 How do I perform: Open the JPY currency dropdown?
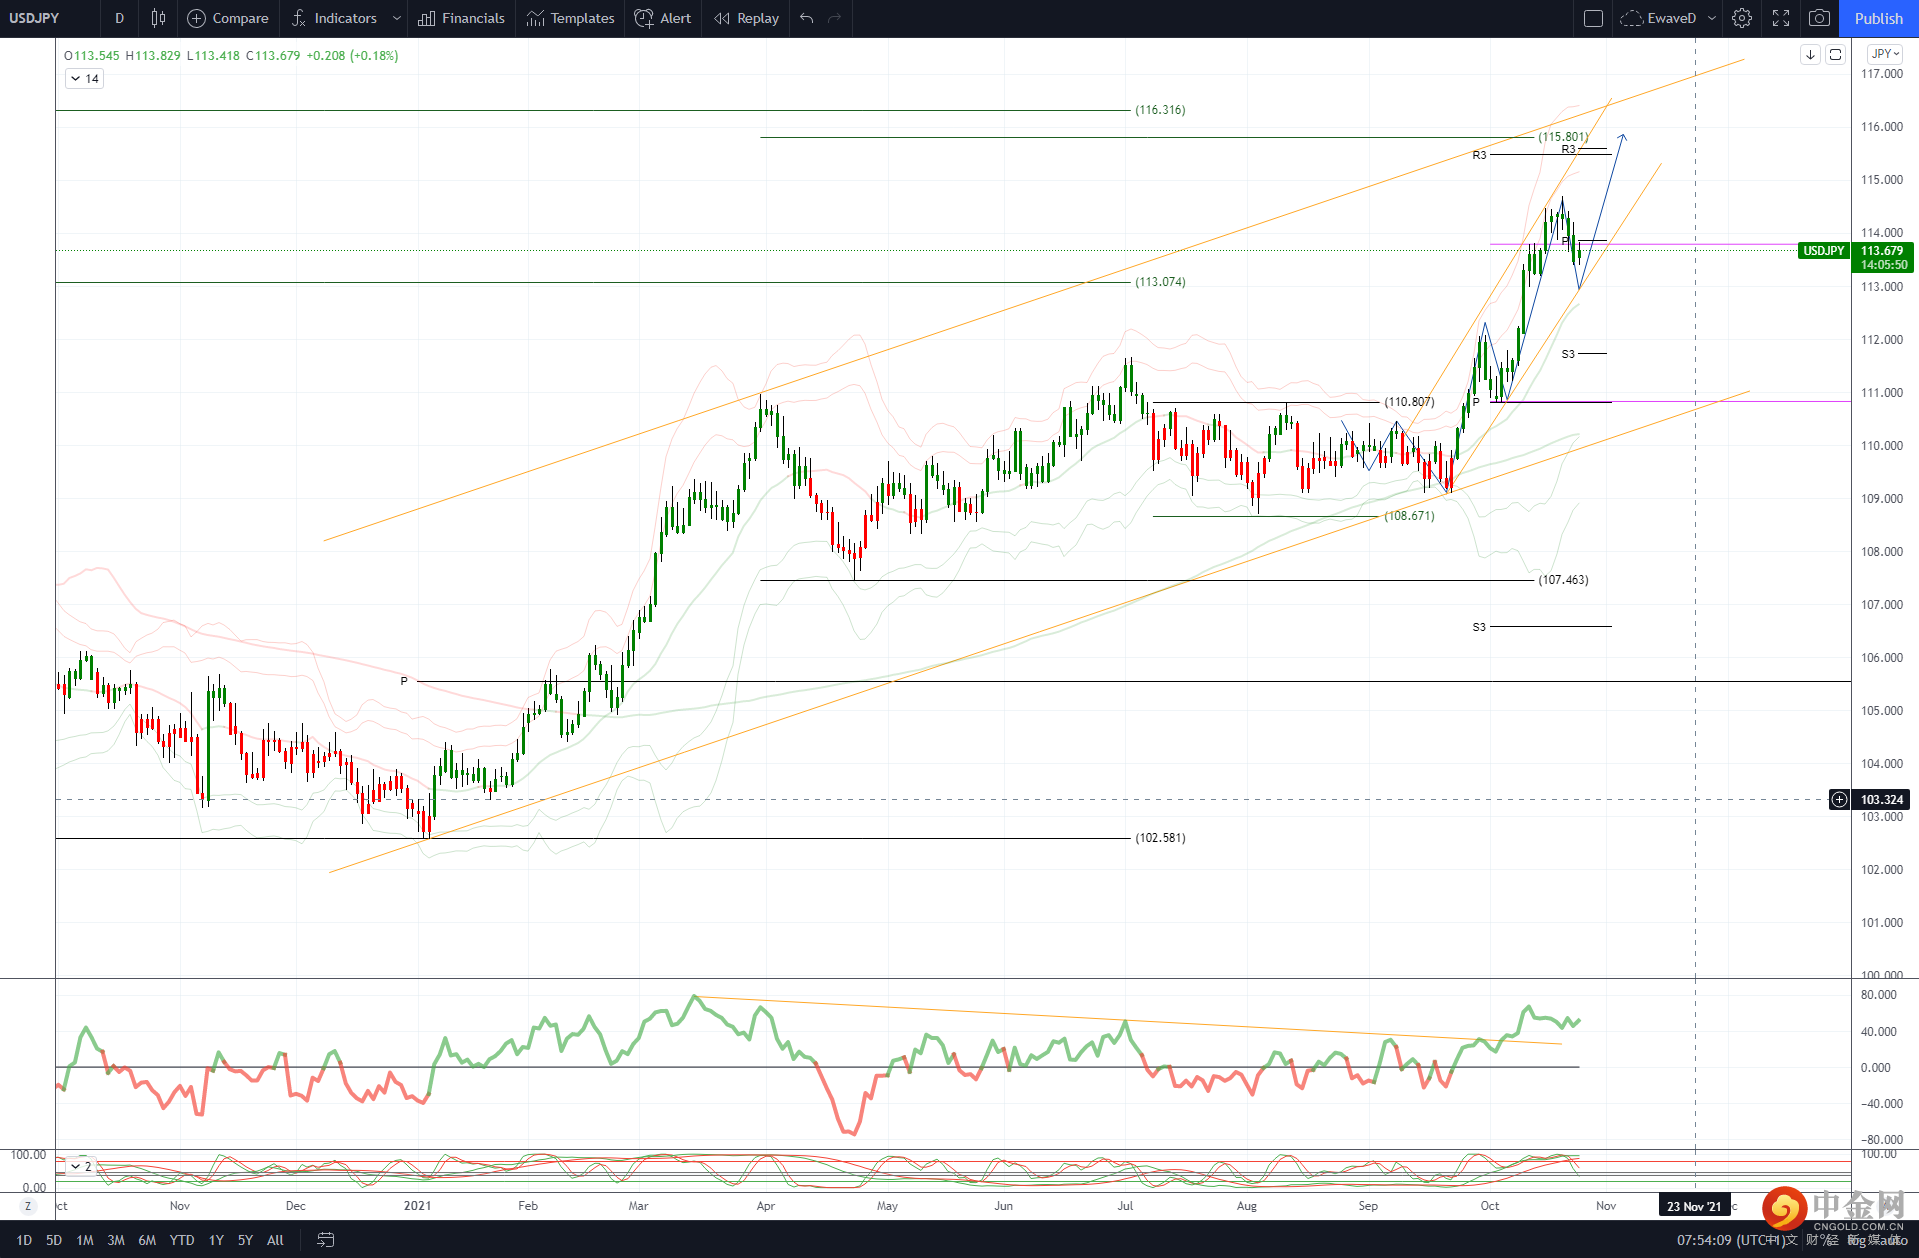[1885, 54]
